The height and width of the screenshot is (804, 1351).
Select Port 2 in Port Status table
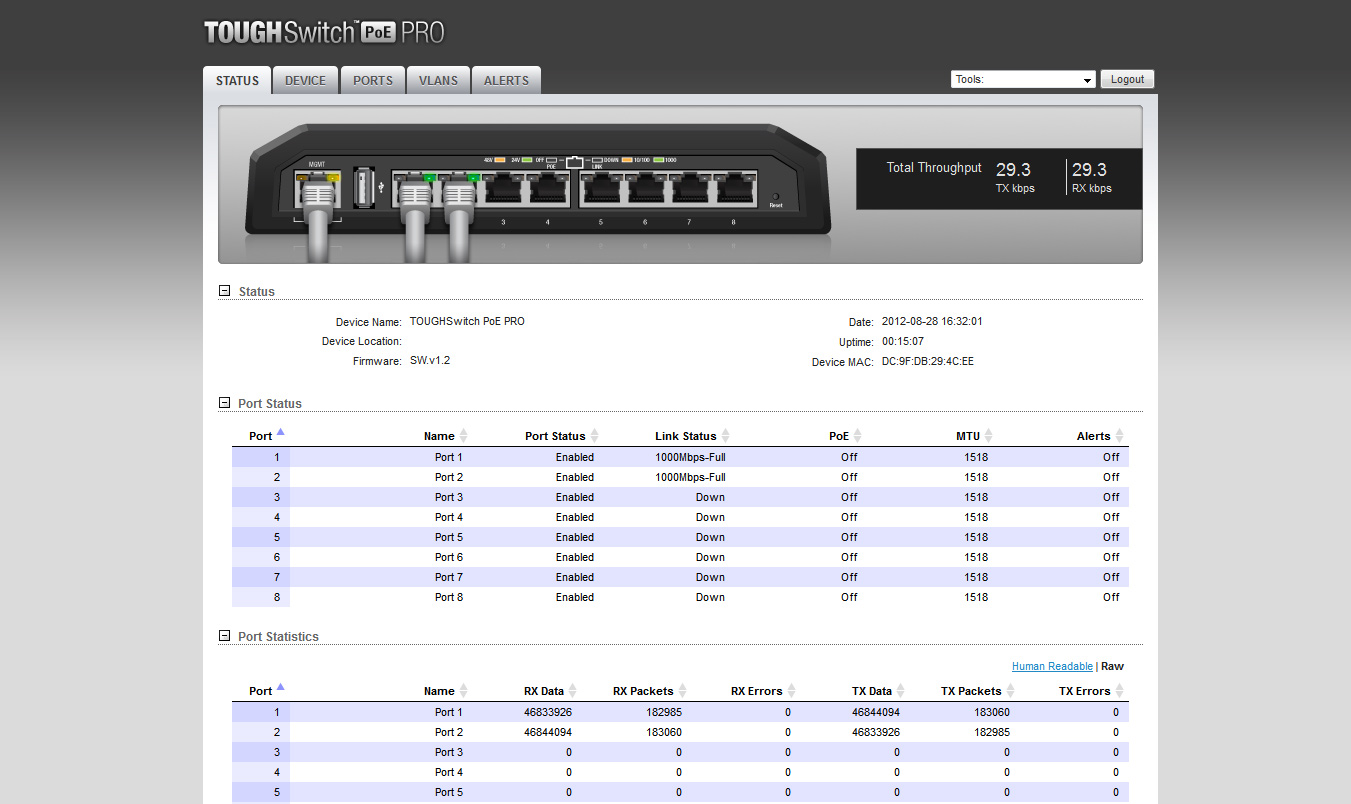(680, 477)
